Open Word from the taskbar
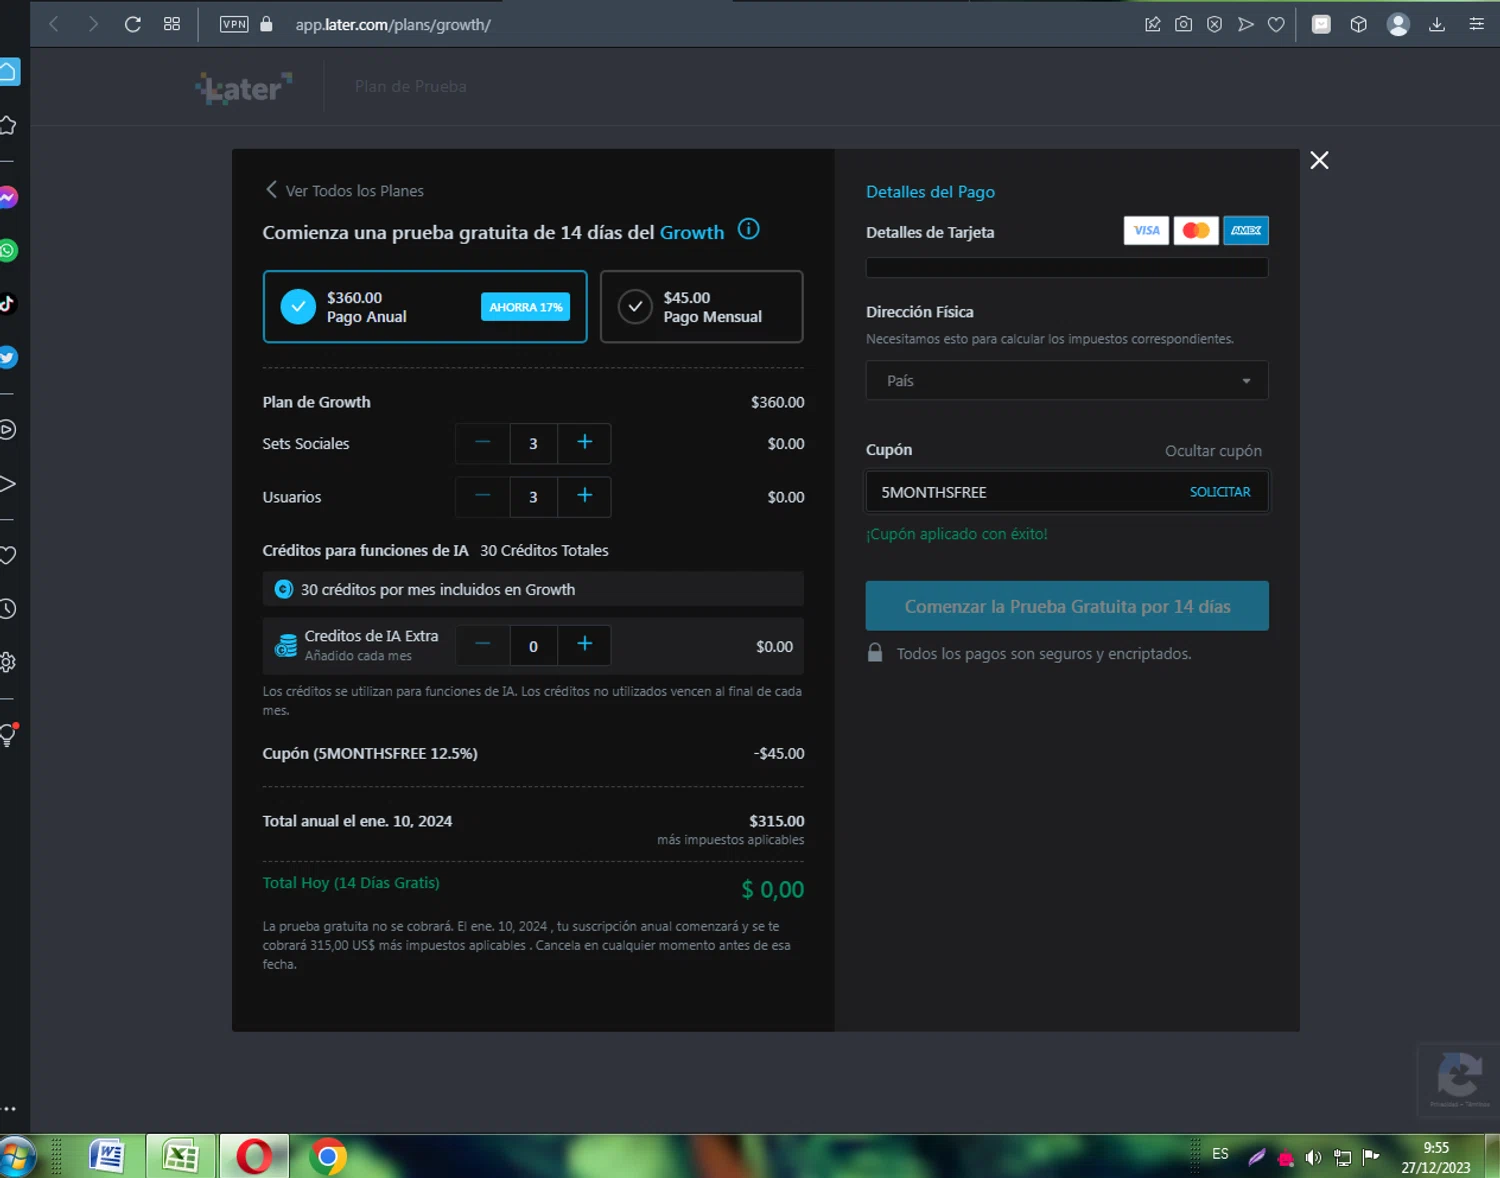 106,1157
